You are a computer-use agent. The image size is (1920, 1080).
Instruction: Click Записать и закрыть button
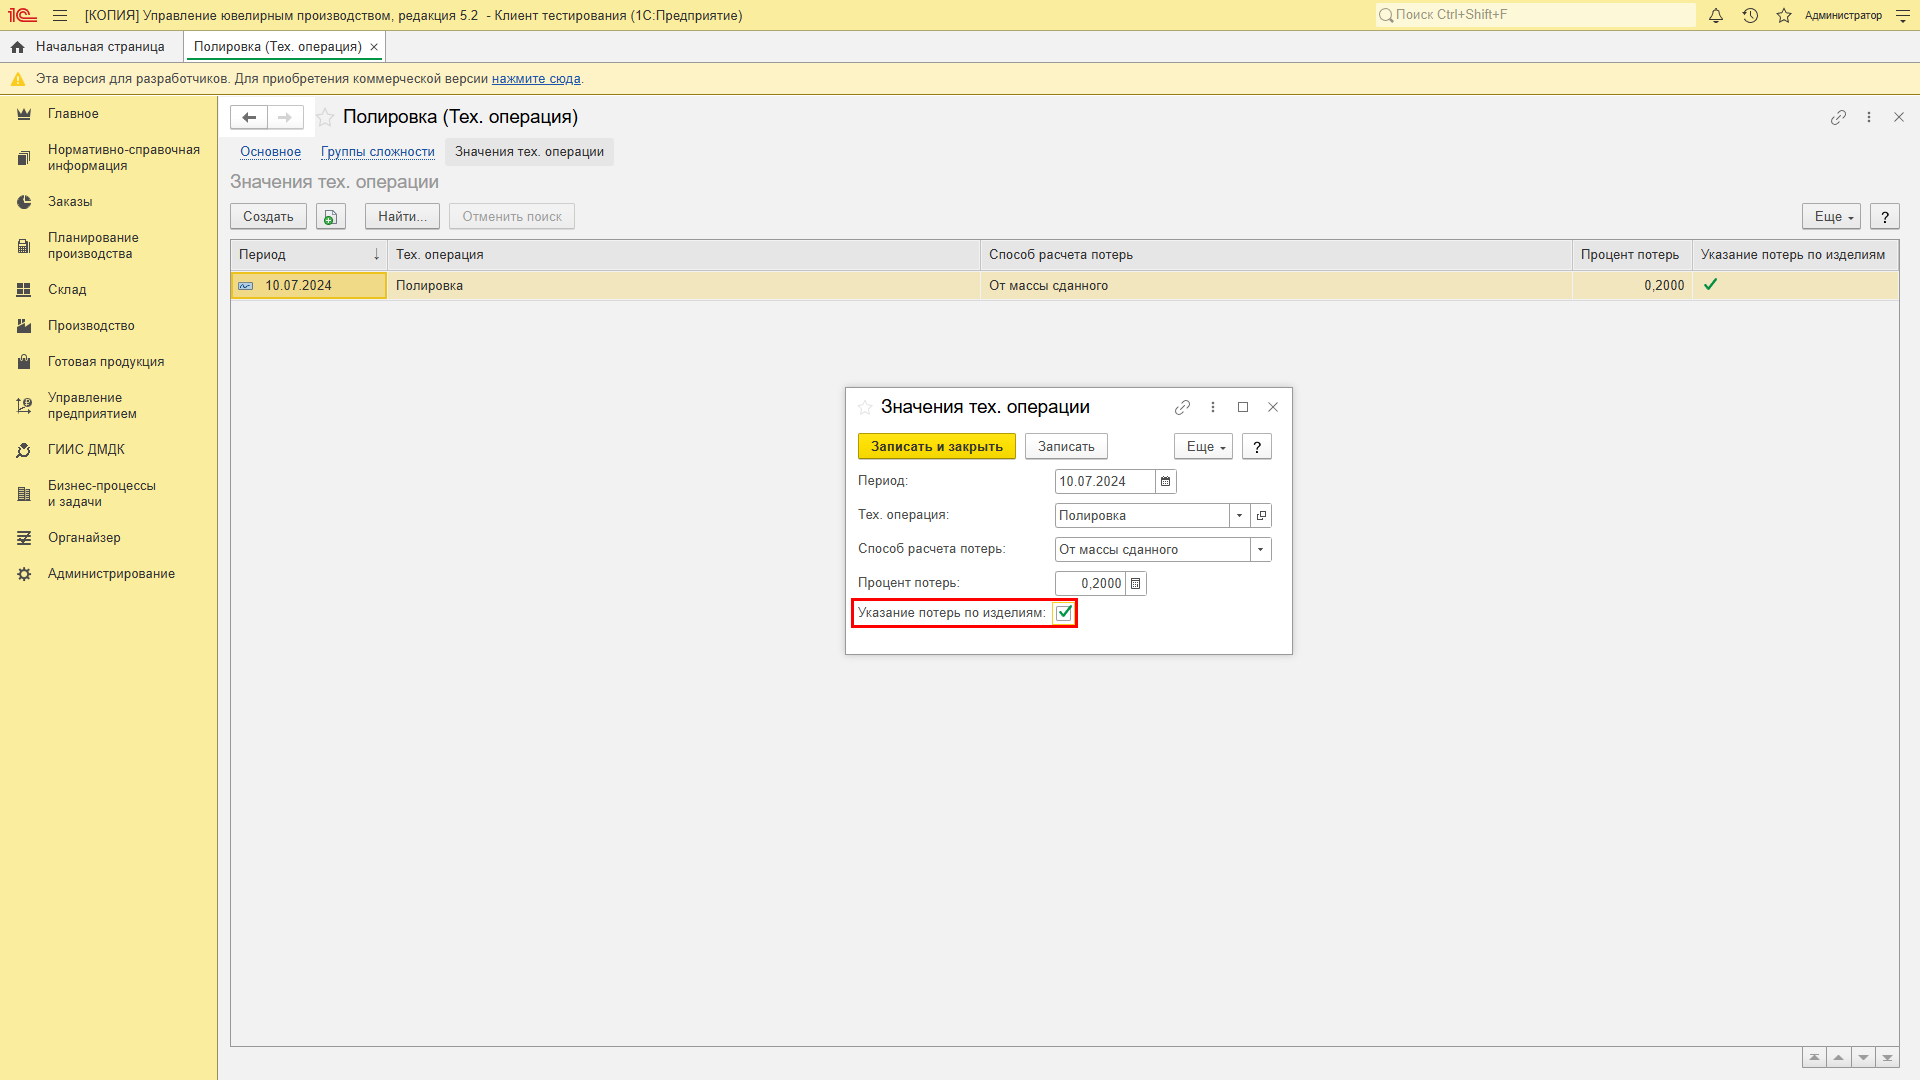tap(936, 446)
